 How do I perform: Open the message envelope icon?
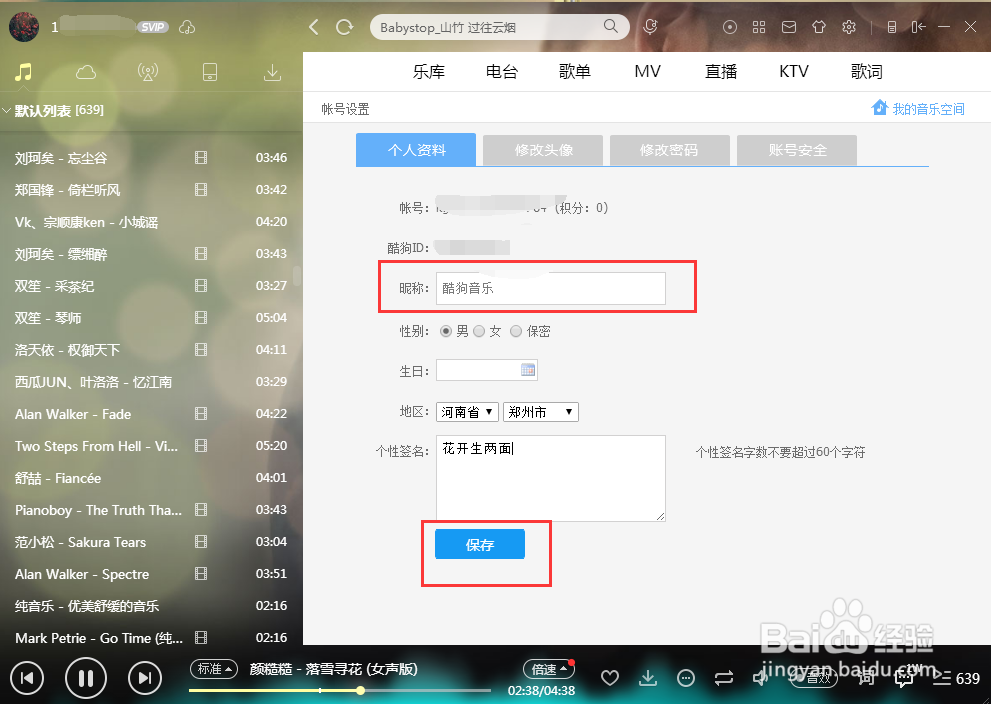coord(789,27)
